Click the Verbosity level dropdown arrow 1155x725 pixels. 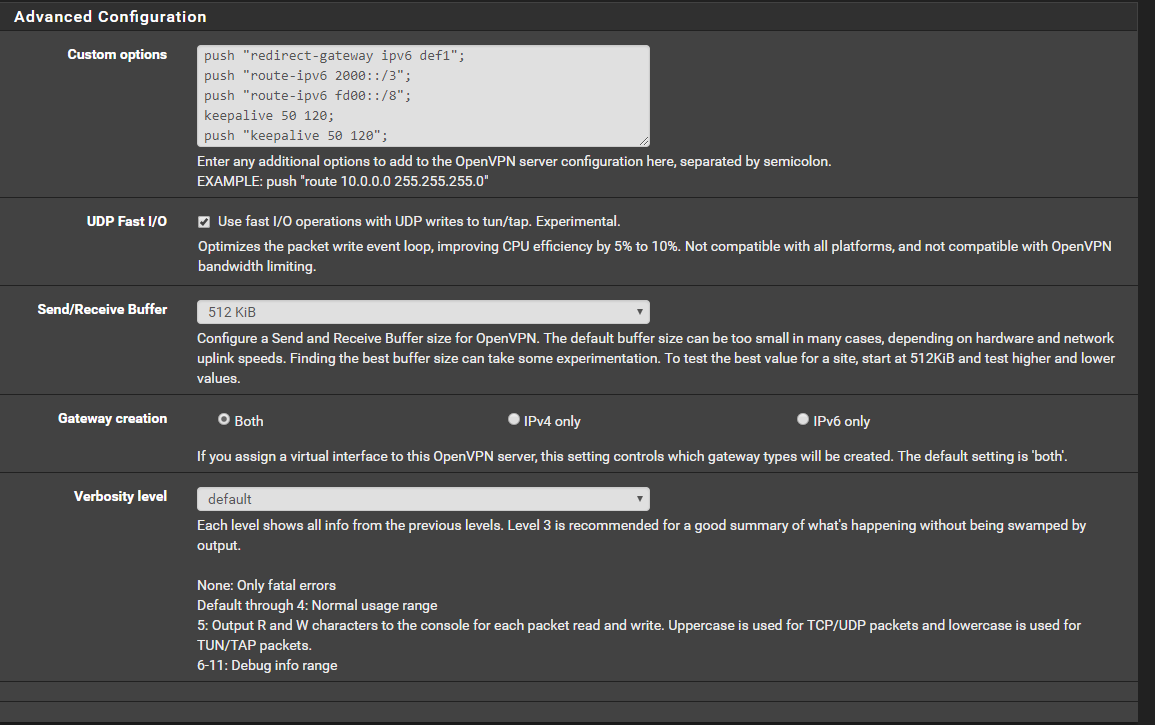coord(639,499)
